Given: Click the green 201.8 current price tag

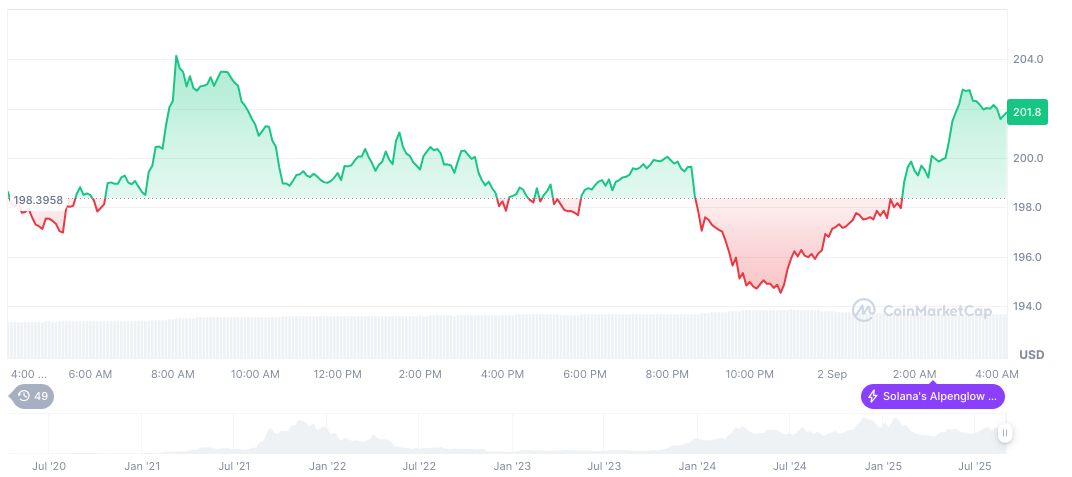Looking at the screenshot, I should [1027, 113].
